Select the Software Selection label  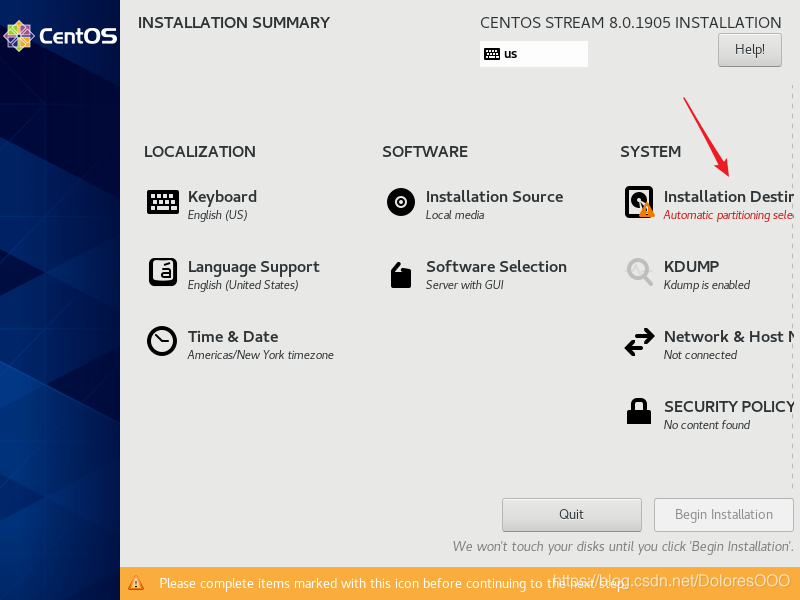point(496,267)
